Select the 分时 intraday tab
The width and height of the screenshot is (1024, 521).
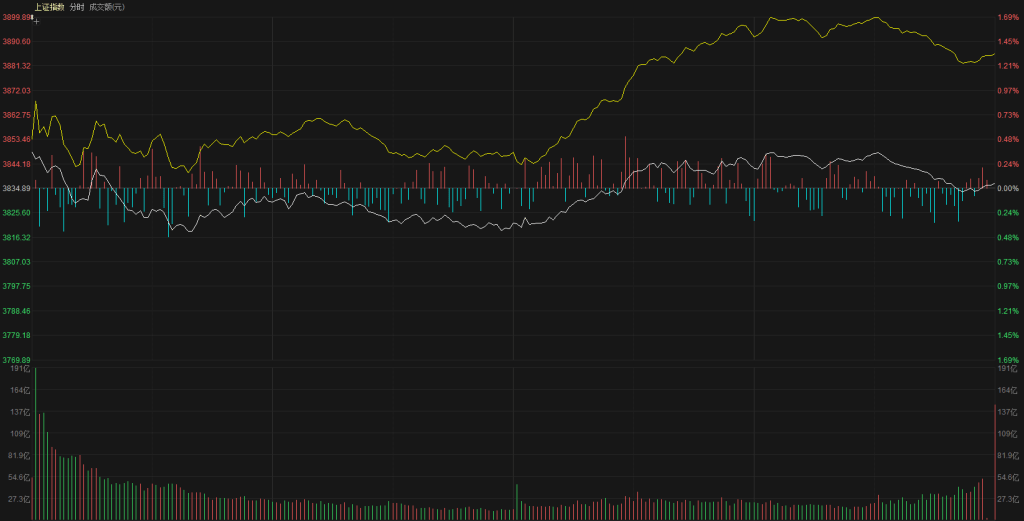point(77,7)
